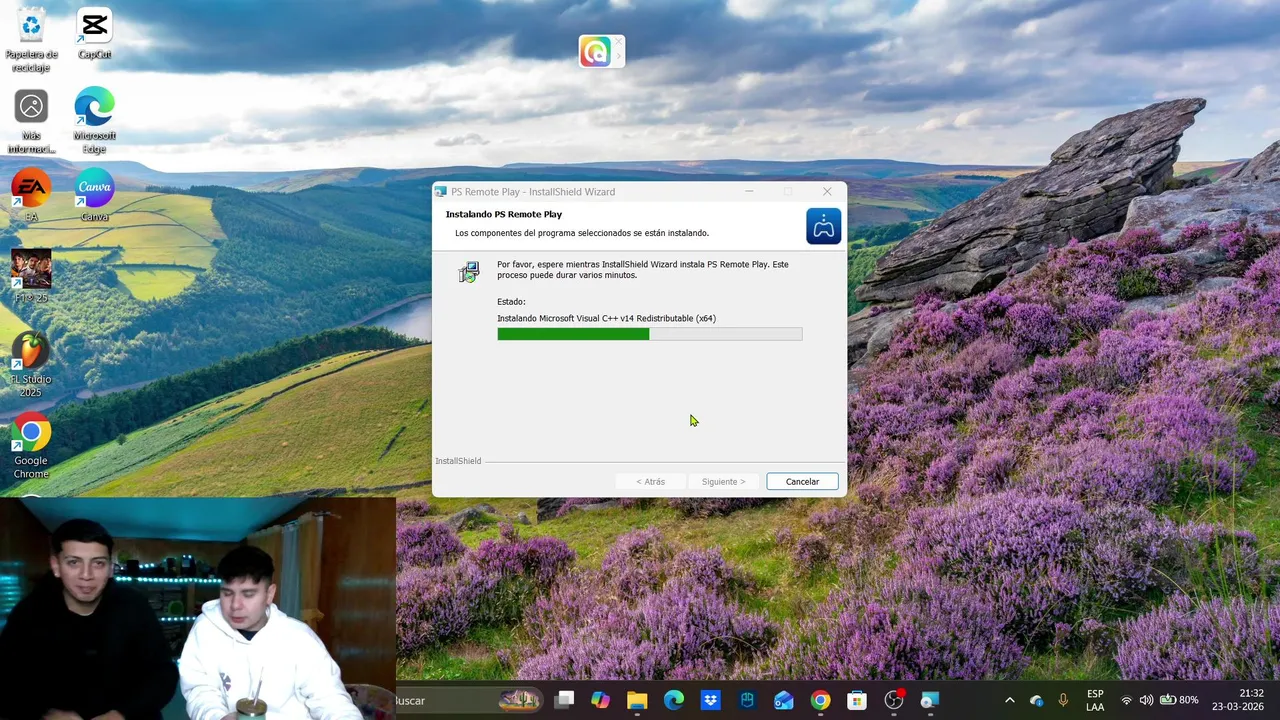Open Microsoft Edge on the taskbar
The image size is (1280, 720).
pyautogui.click(x=674, y=700)
